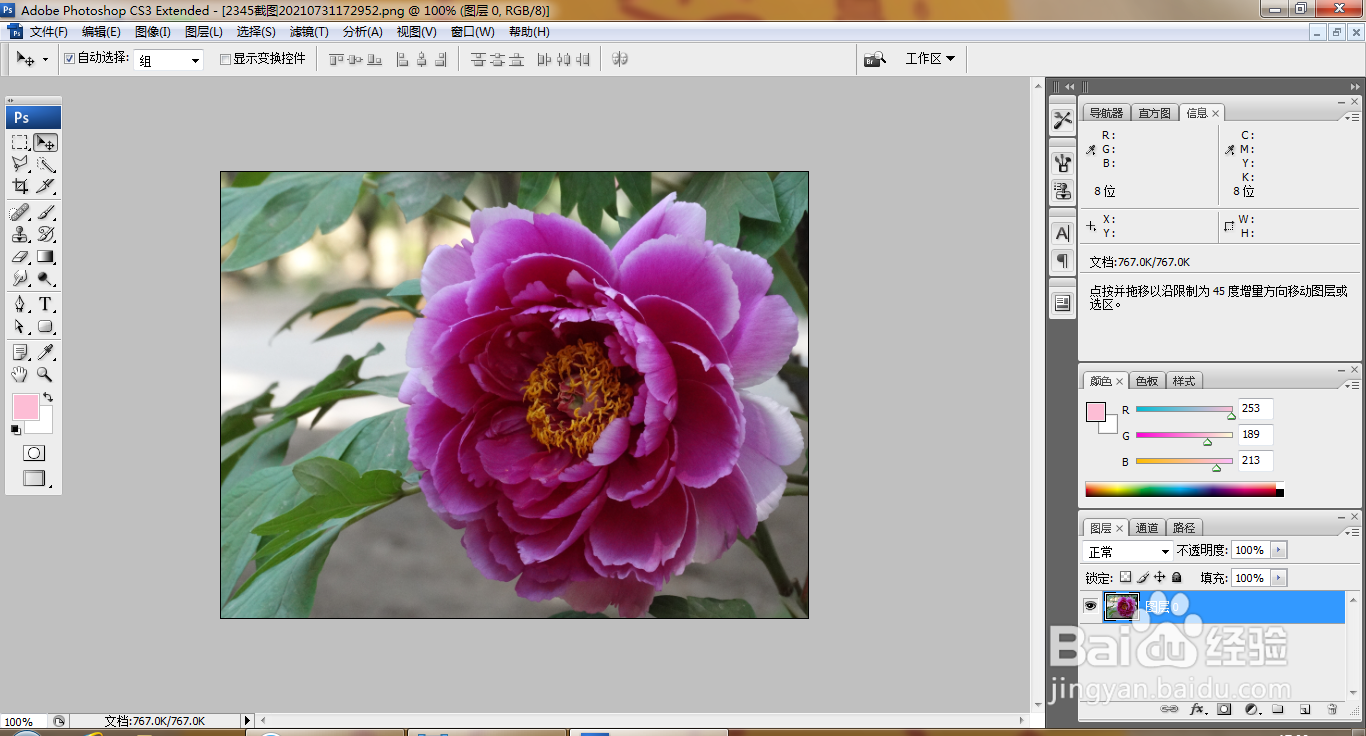Delete layer trash icon
The image size is (1366, 736).
click(x=1332, y=709)
